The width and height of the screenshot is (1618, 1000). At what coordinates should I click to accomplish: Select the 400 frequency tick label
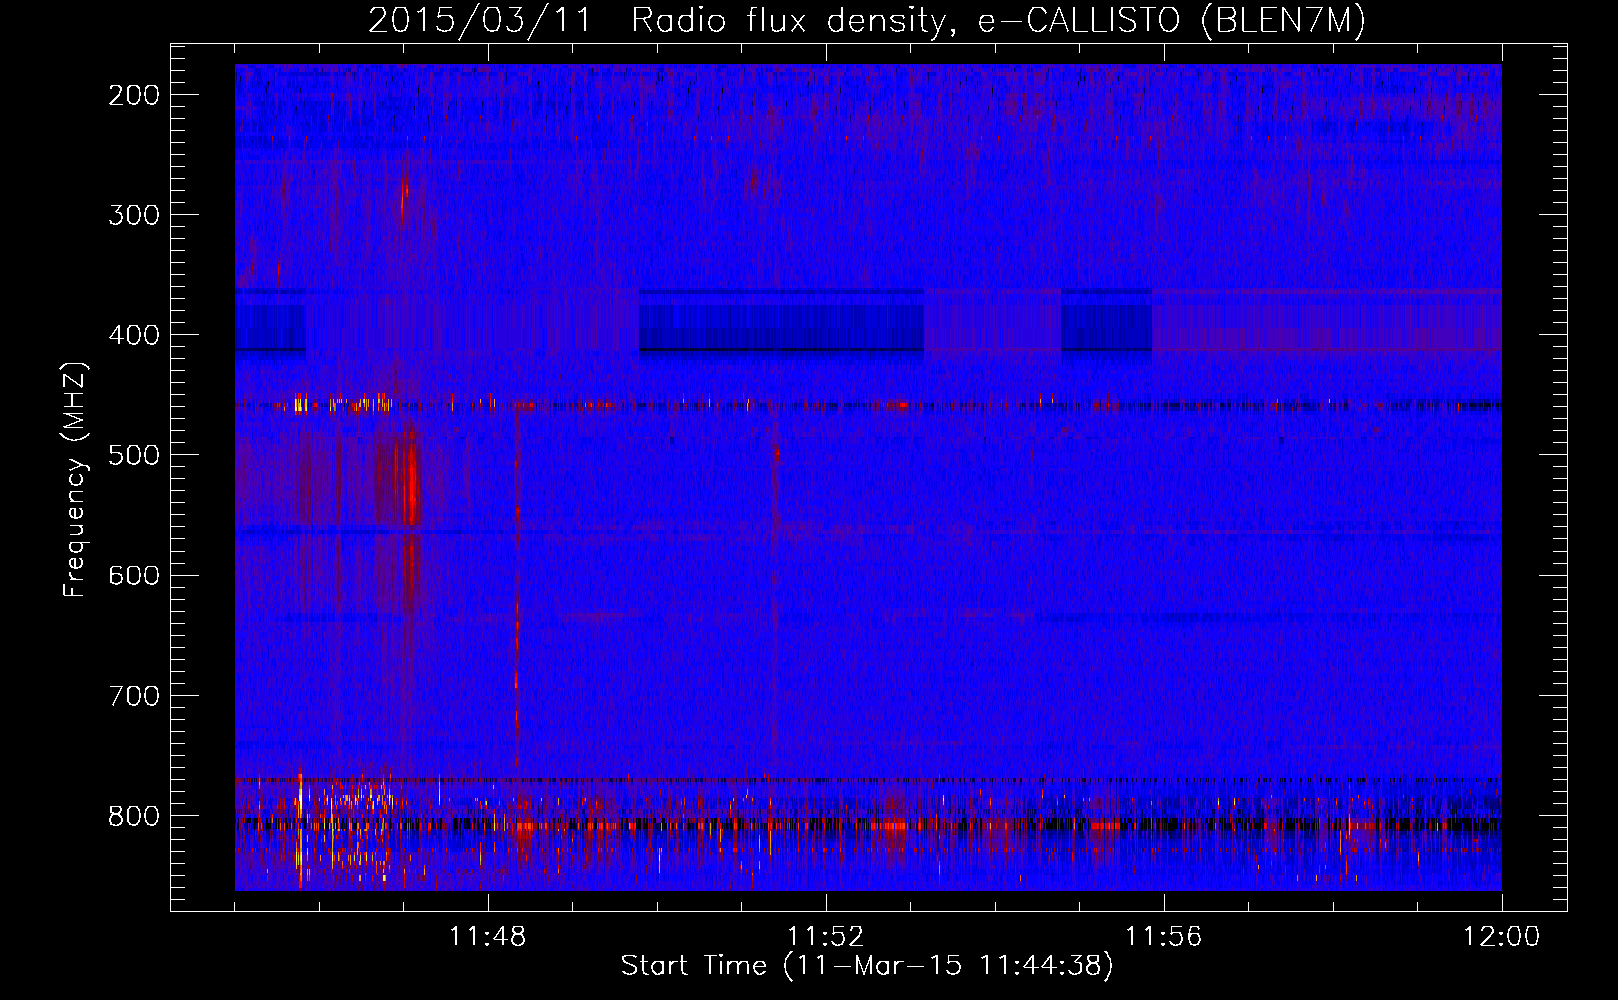pos(133,336)
